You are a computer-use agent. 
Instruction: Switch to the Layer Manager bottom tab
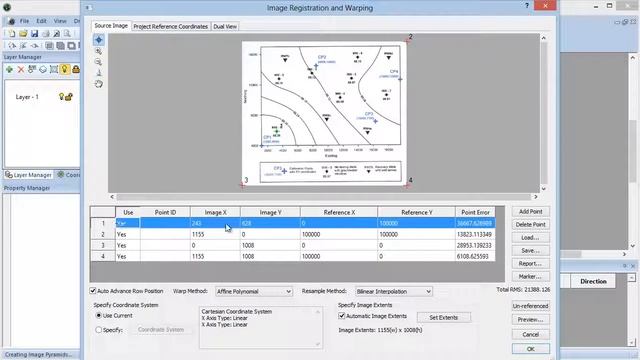pos(29,175)
